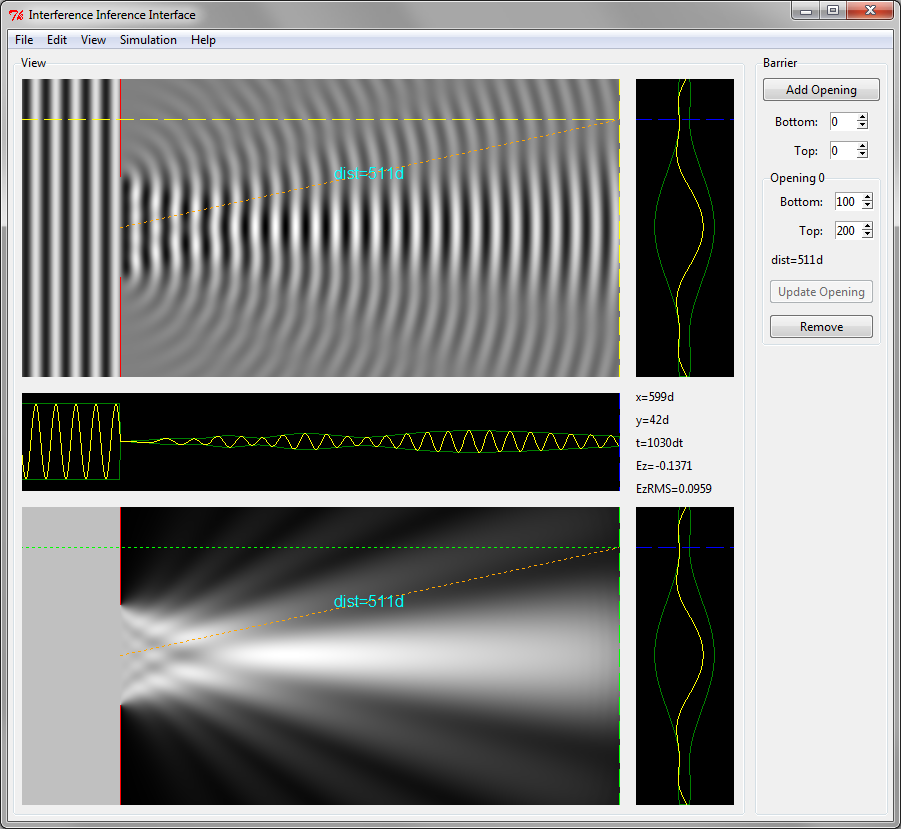Open the Help menu

click(x=203, y=40)
